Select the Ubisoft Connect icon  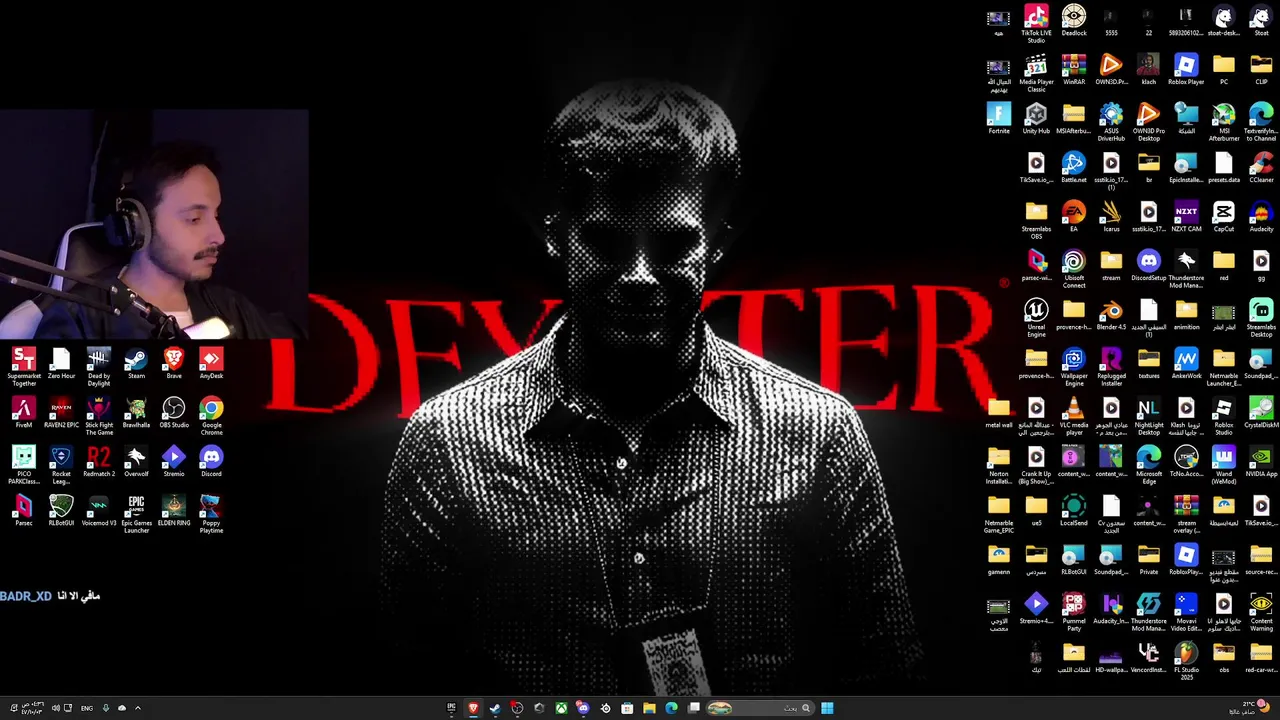(x=1074, y=269)
